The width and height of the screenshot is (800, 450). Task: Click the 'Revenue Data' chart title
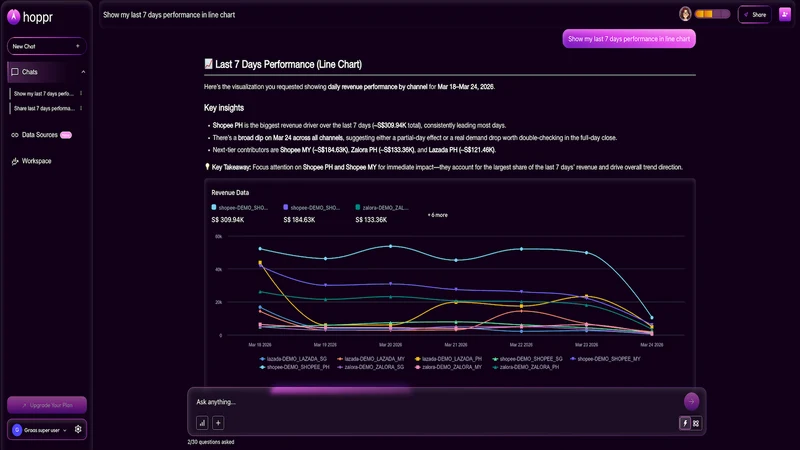click(x=230, y=192)
